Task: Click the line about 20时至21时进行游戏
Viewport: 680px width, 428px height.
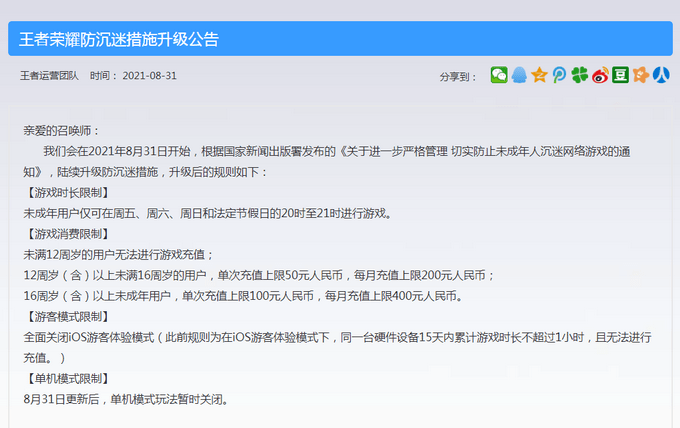Action: pyautogui.click(x=208, y=213)
